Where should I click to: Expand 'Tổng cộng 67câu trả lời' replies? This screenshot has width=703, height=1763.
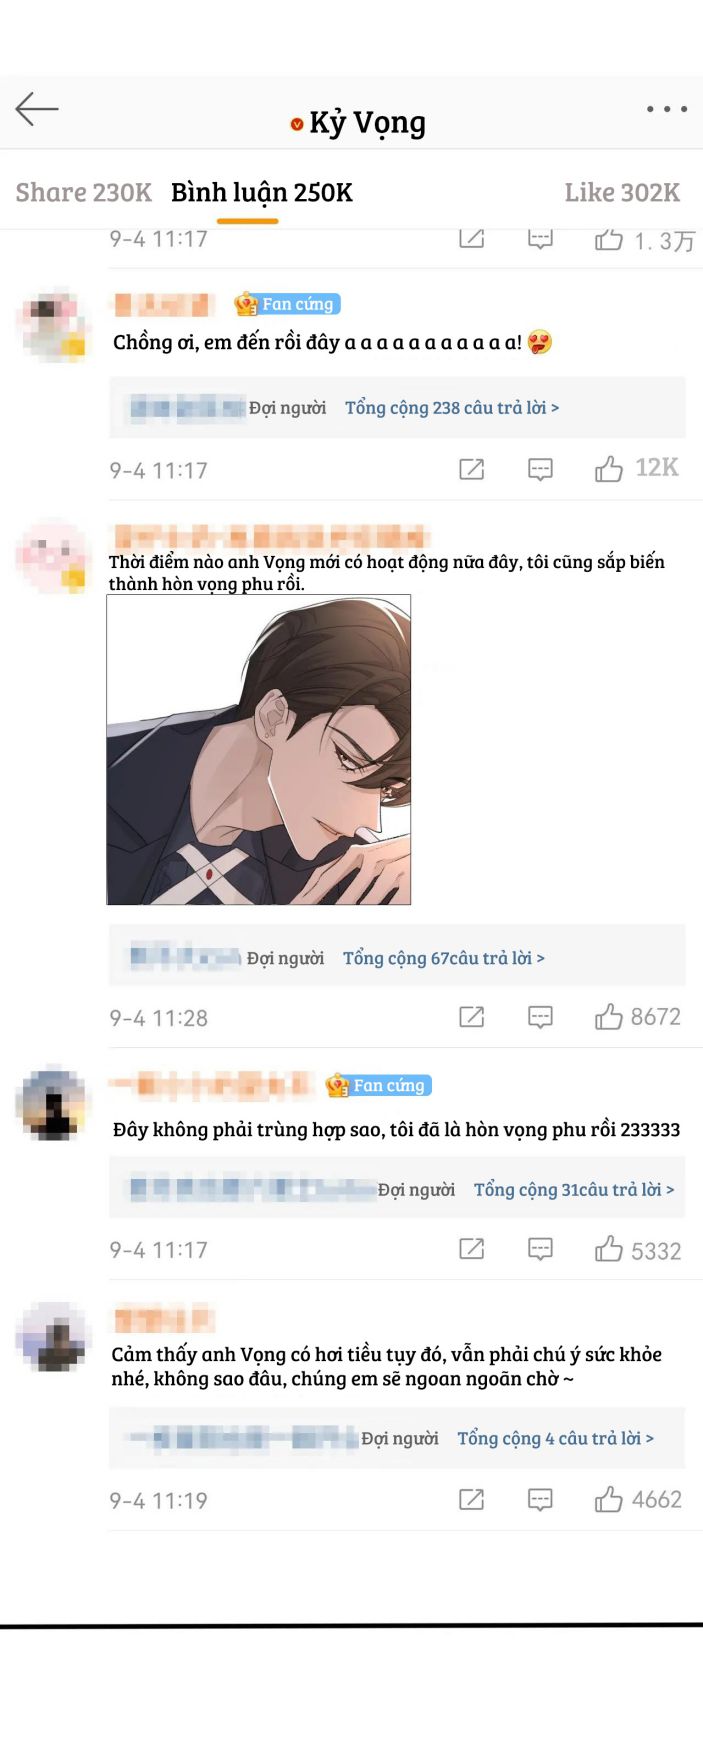tap(444, 958)
